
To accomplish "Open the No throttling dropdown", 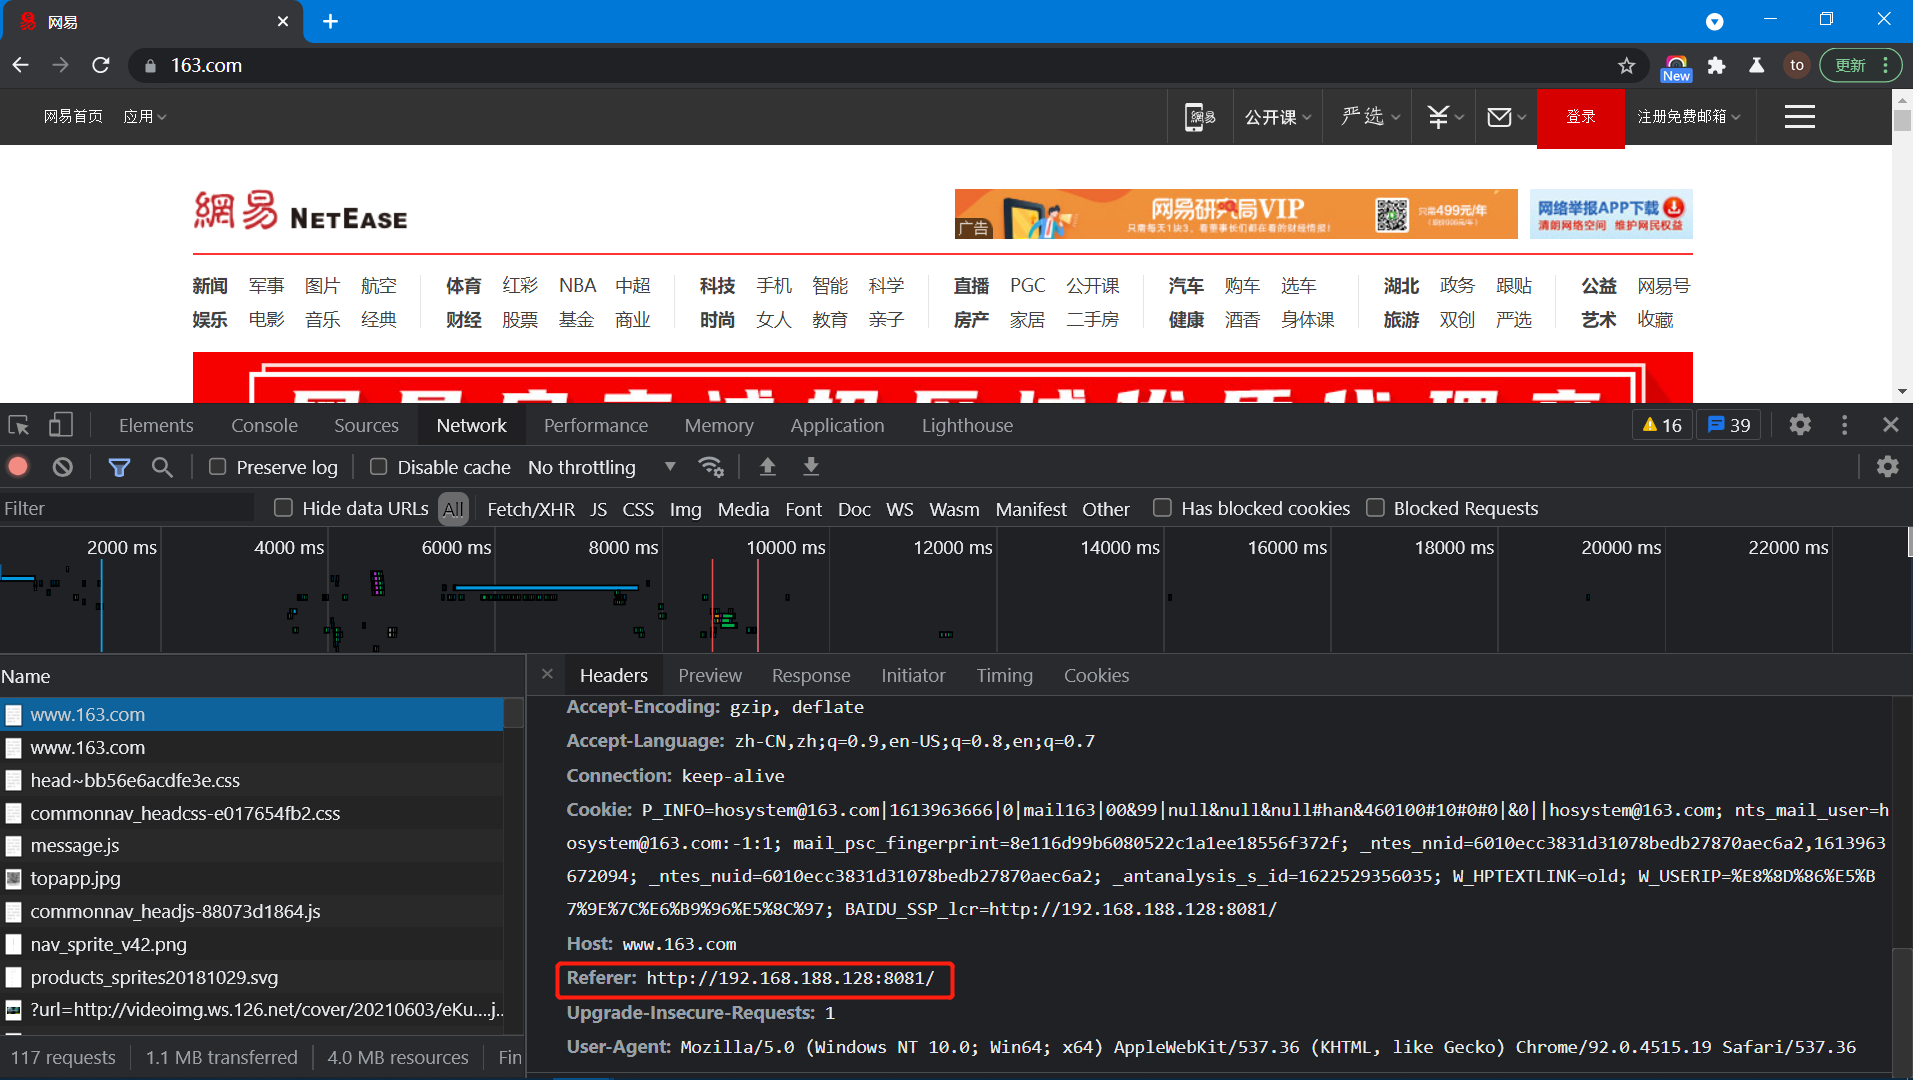I will tap(602, 467).
